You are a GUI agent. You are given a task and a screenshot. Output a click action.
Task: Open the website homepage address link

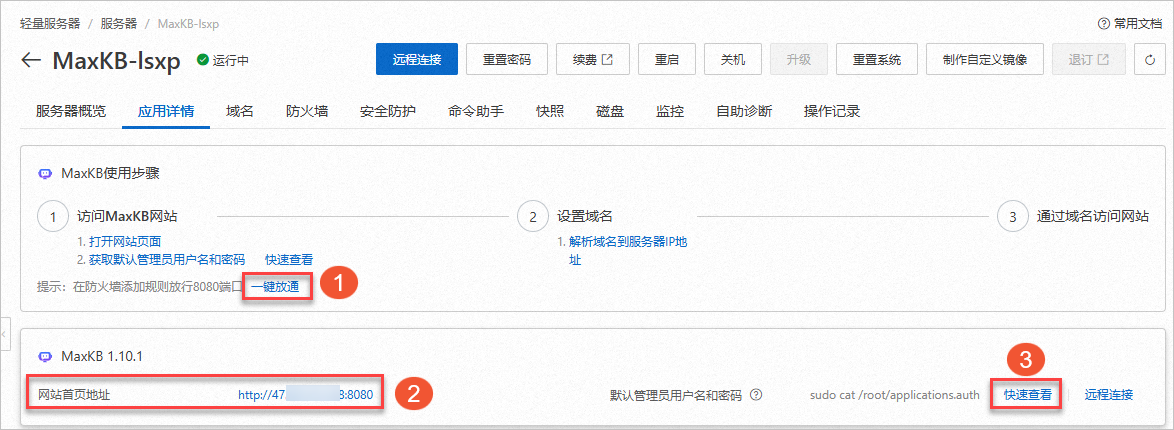(x=305, y=394)
